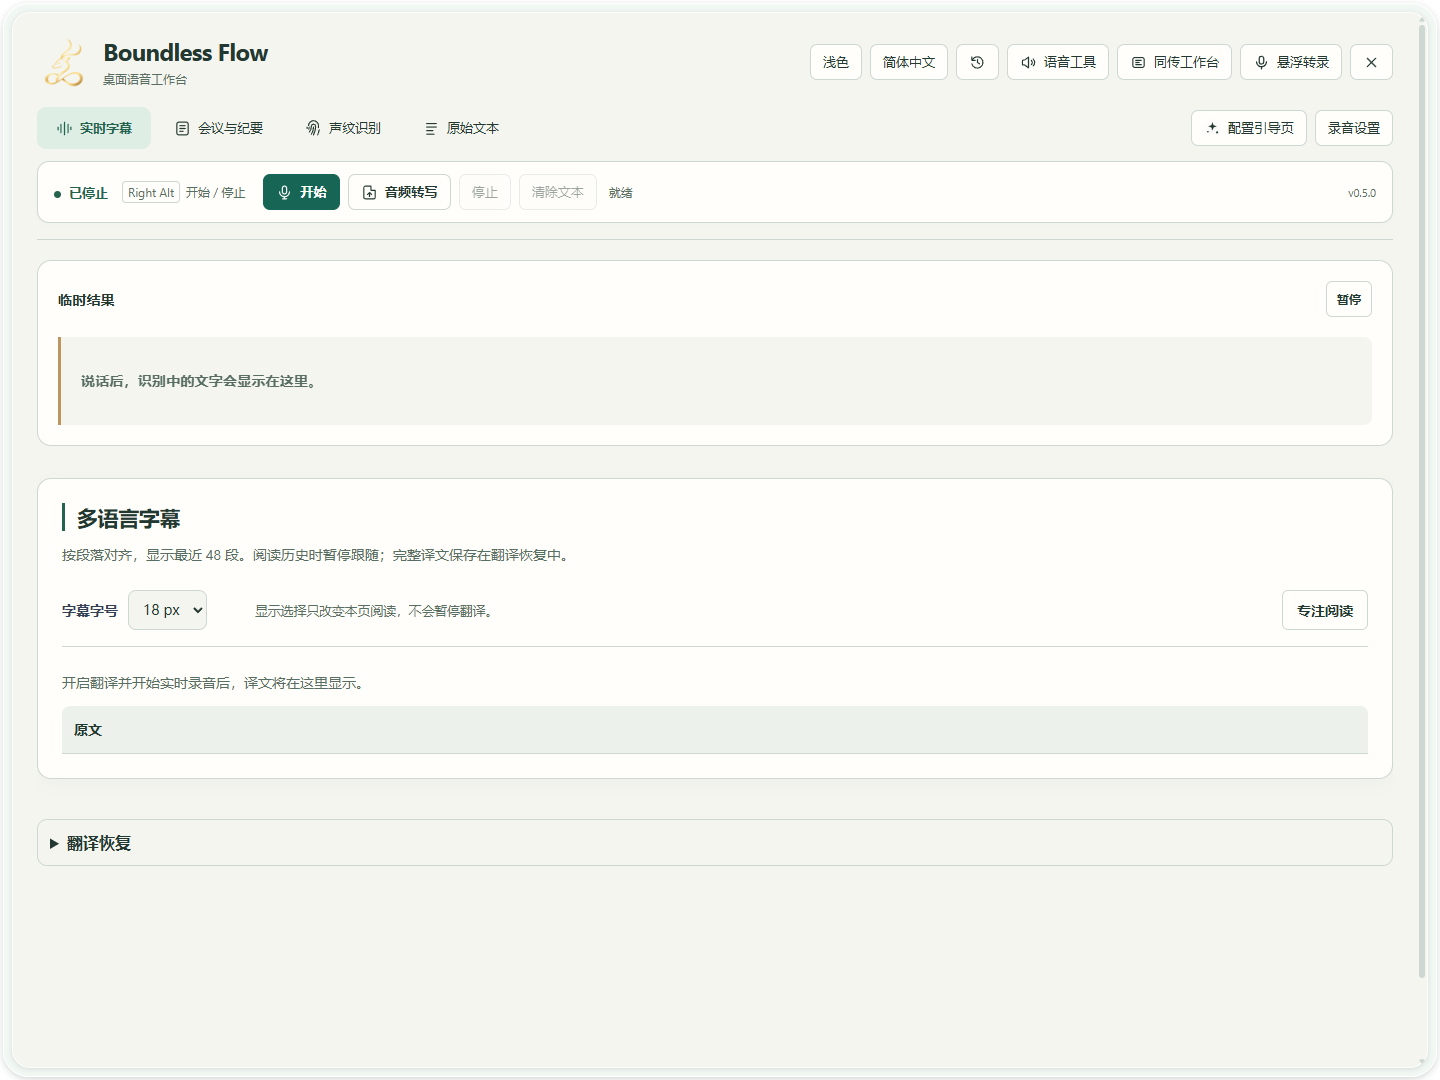
Task: Click the 临时结果 panel title
Action: (86, 300)
